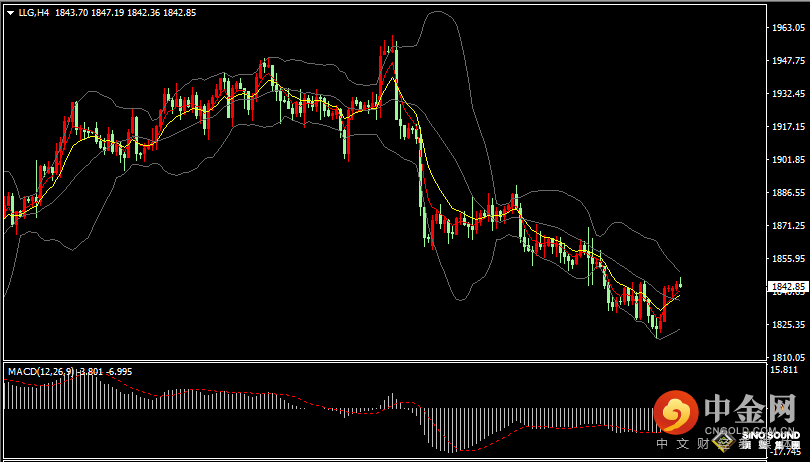The image size is (810, 462).
Task: Click the dropdown triangle beside LLG,H4
Action: (x=9, y=12)
